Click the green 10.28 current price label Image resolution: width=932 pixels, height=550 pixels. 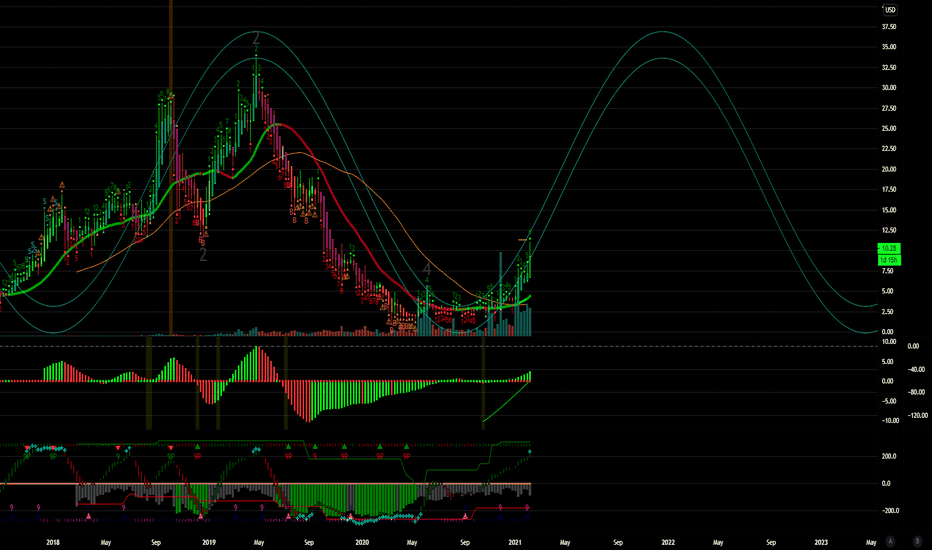coord(889,248)
